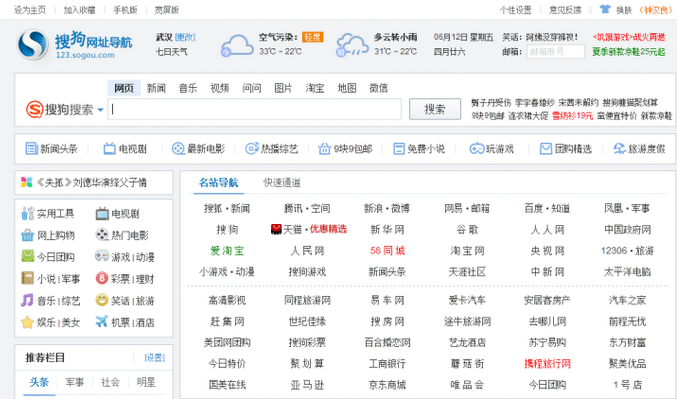This screenshot has width=677, height=399.
Task: Open the 免费小说 book icon
Action: click(399, 149)
